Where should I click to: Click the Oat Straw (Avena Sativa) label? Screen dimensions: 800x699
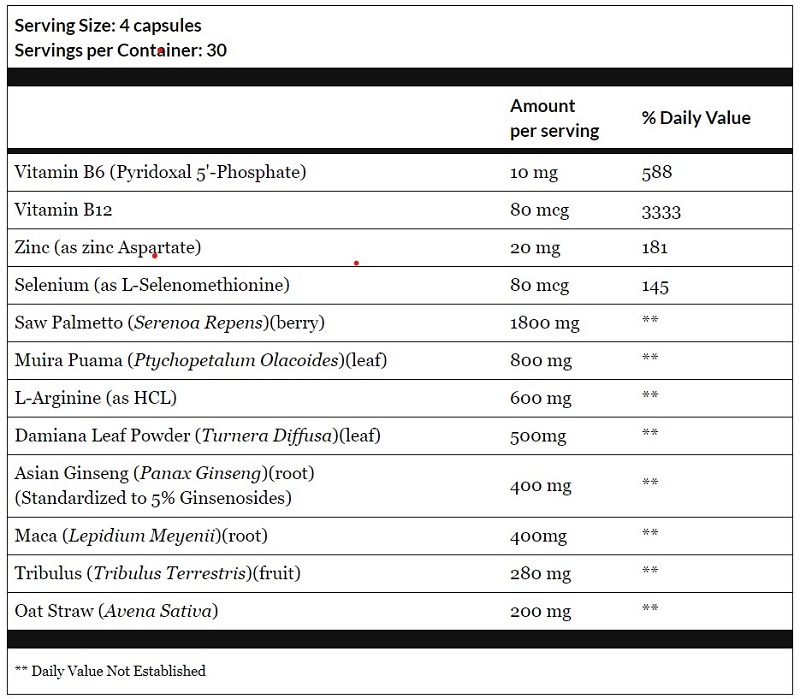click(116, 611)
